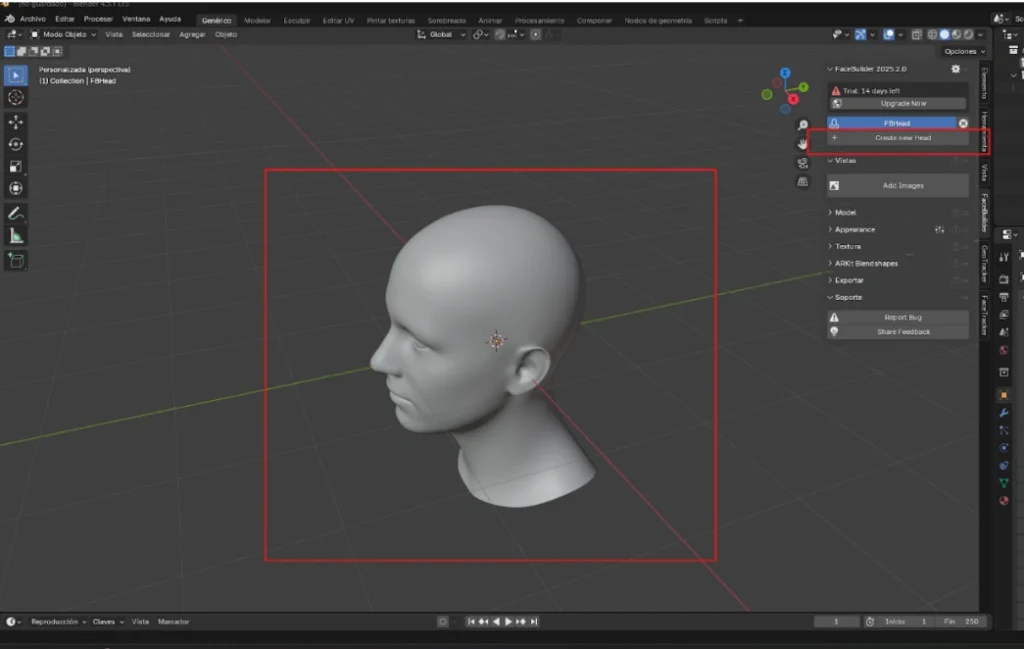This screenshot has width=1024, height=649.
Task: Select the Scale tool
Action: click(x=15, y=168)
